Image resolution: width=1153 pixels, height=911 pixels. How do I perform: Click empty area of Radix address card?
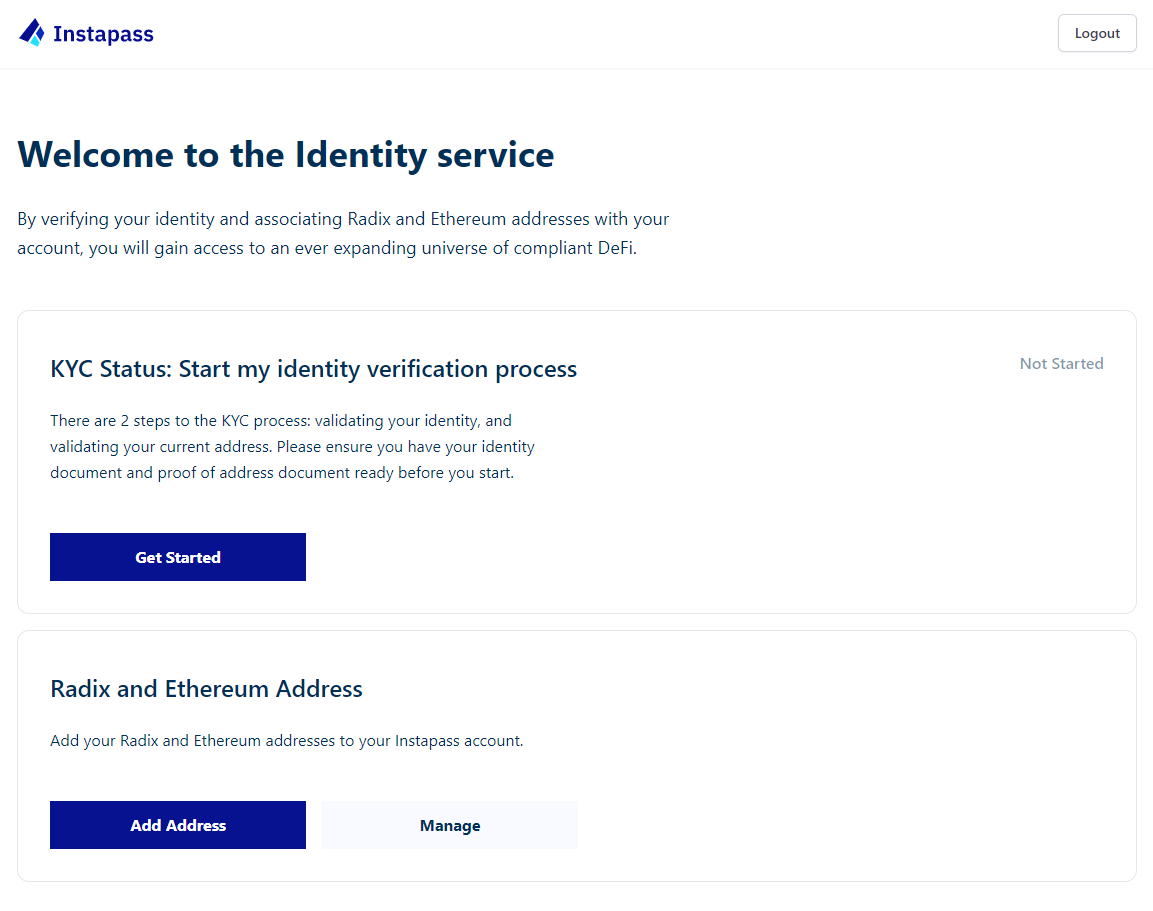(x=846, y=772)
